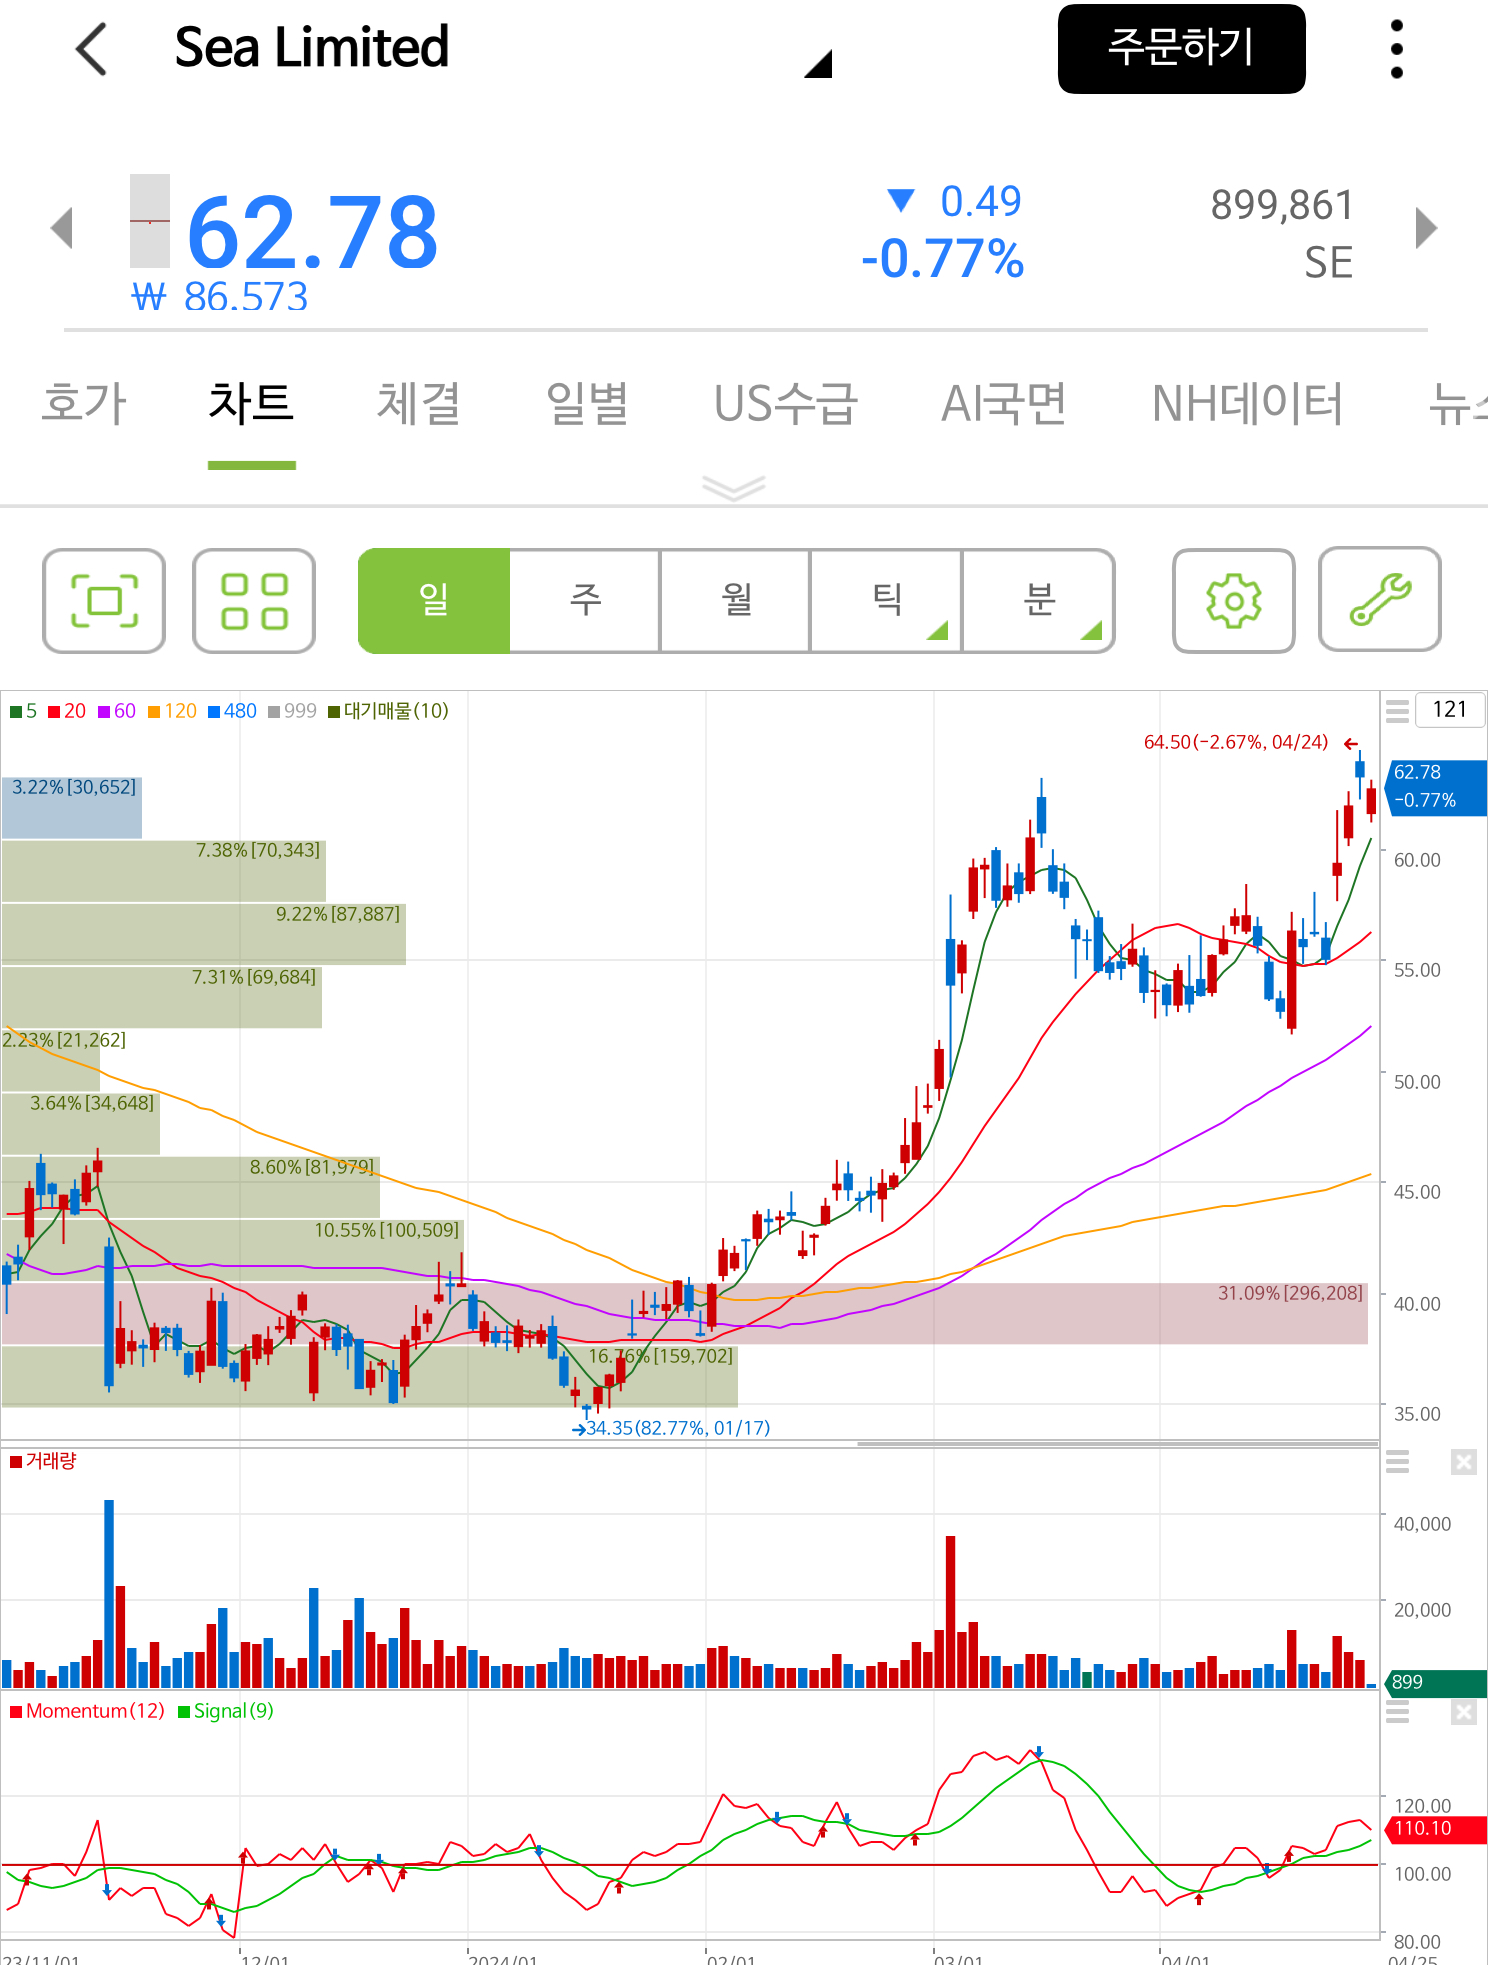Toggle the 60-day moving average legend
The width and height of the screenshot is (1488, 1965).
117,711
